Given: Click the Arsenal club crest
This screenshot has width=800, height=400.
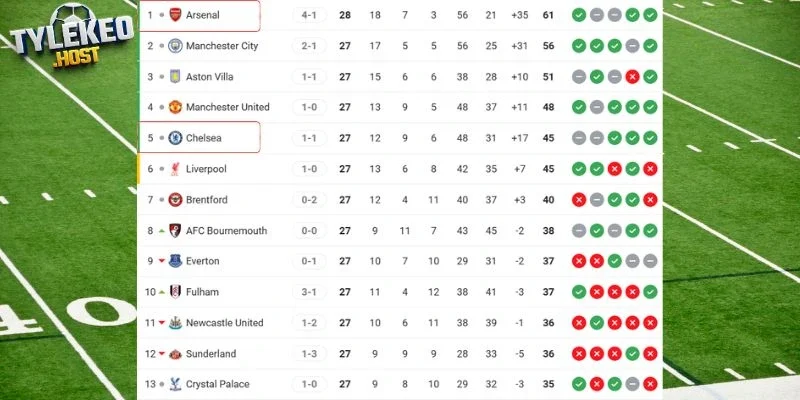Looking at the screenshot, I should click(x=175, y=15).
